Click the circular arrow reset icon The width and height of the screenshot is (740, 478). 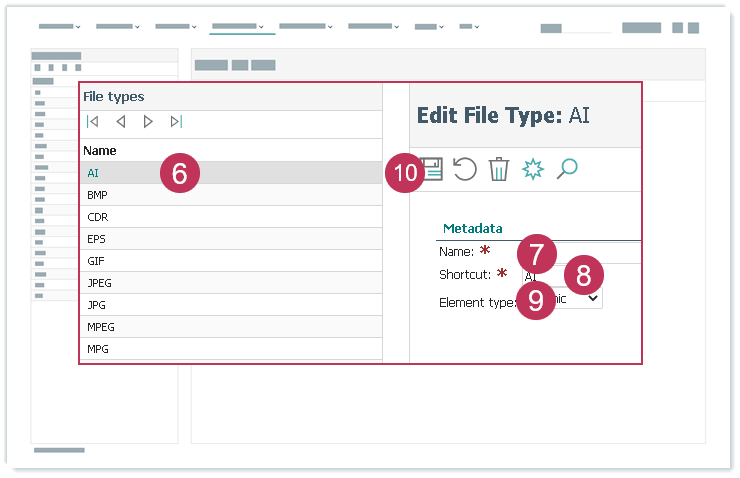pyautogui.click(x=465, y=169)
